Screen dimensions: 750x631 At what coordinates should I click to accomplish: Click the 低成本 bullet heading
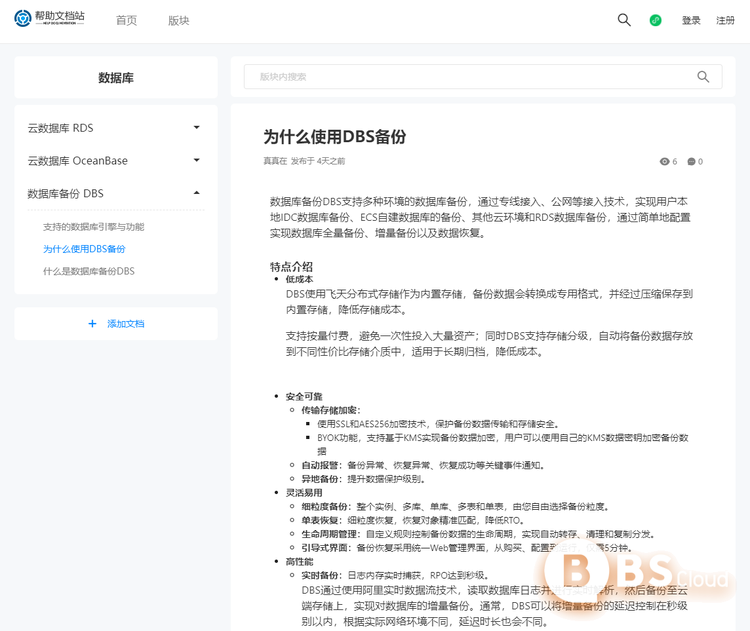point(299,279)
